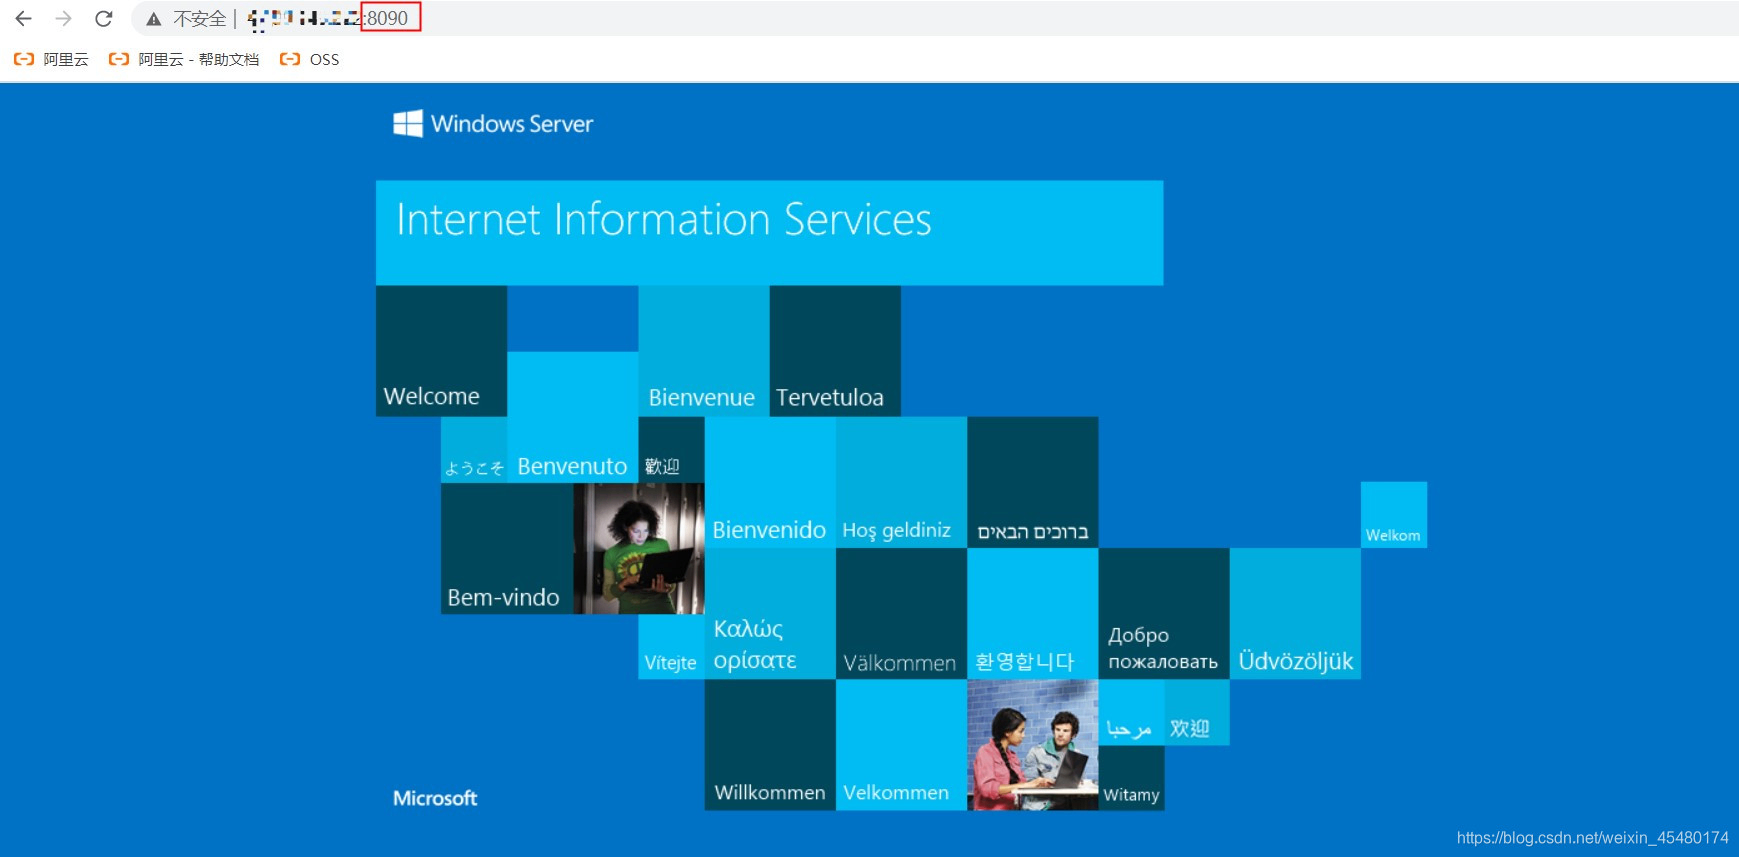Click the 欢迎 tile

click(x=1197, y=712)
